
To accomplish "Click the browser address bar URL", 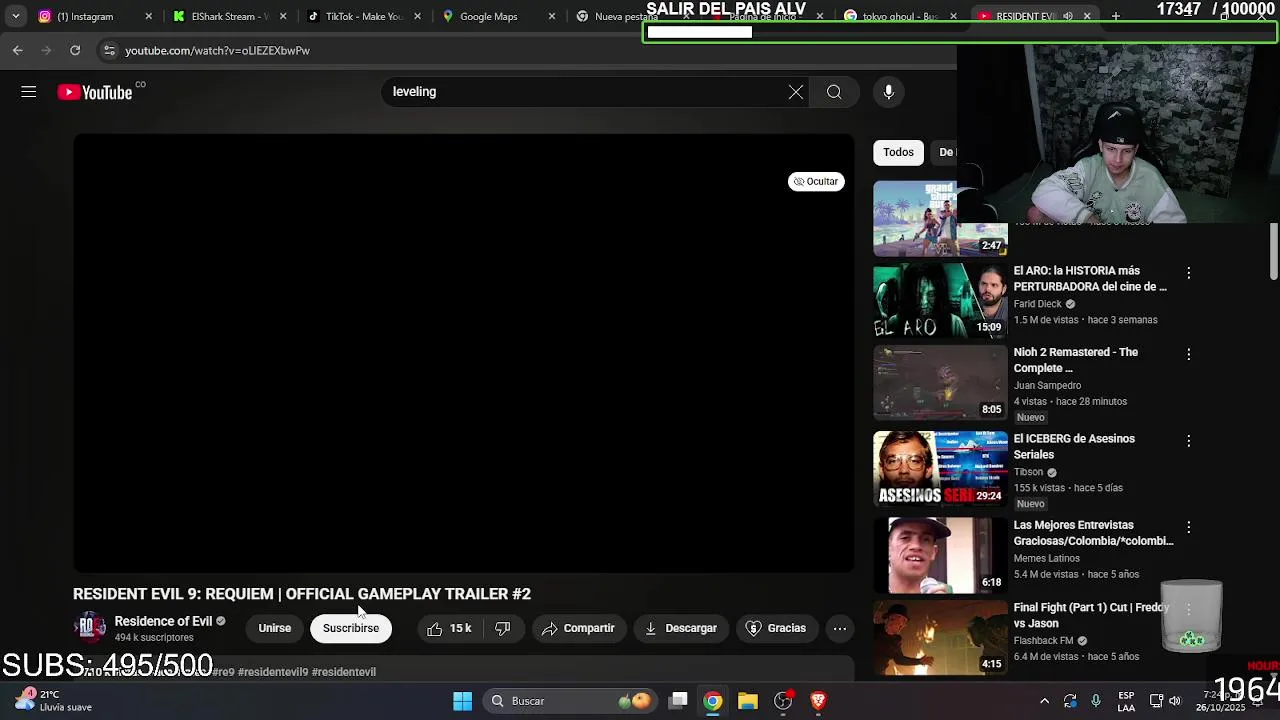I will (217, 50).
